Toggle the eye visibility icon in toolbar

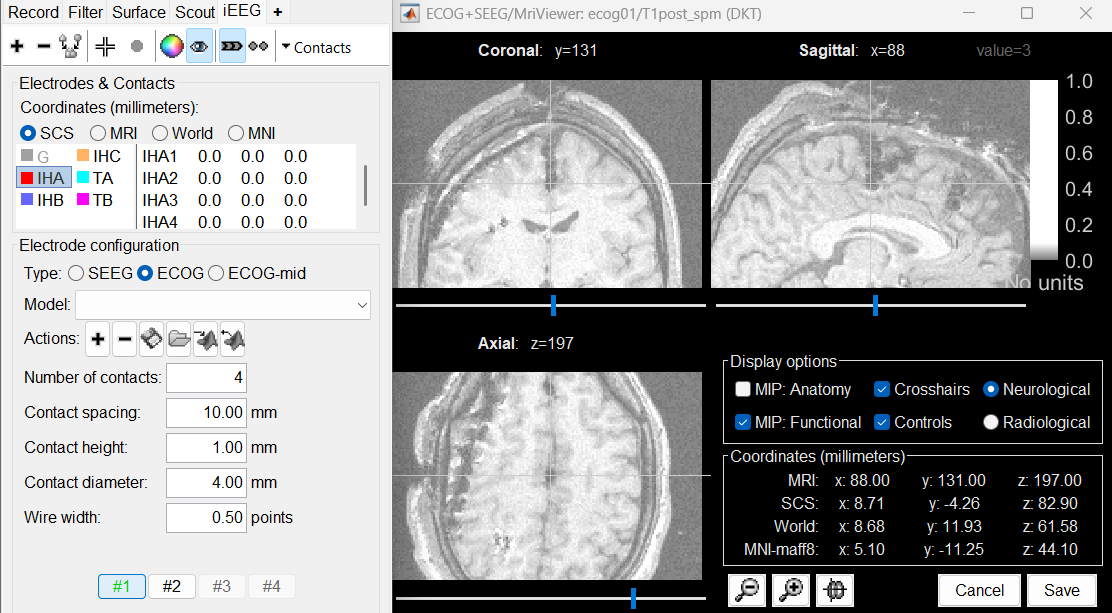[199, 47]
